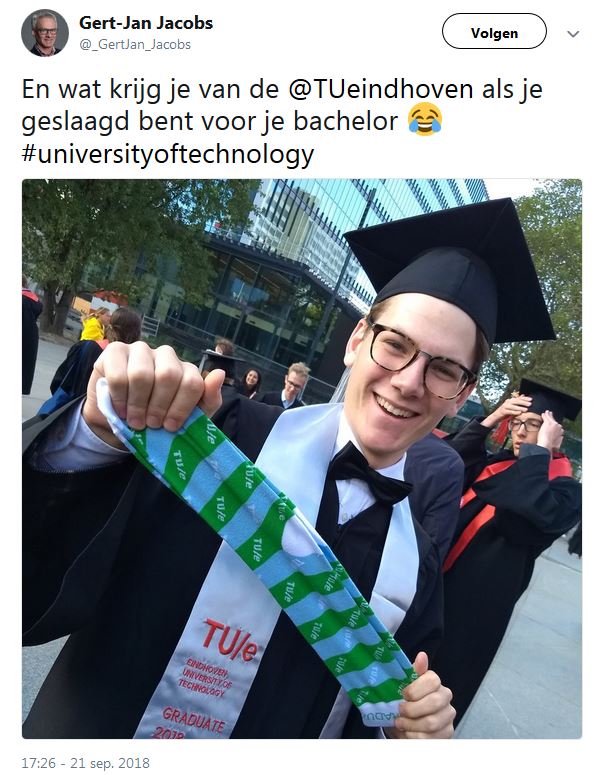Open Gert-Jan Jacobs' profile avatar
This screenshot has width=599, height=775.
44,33
